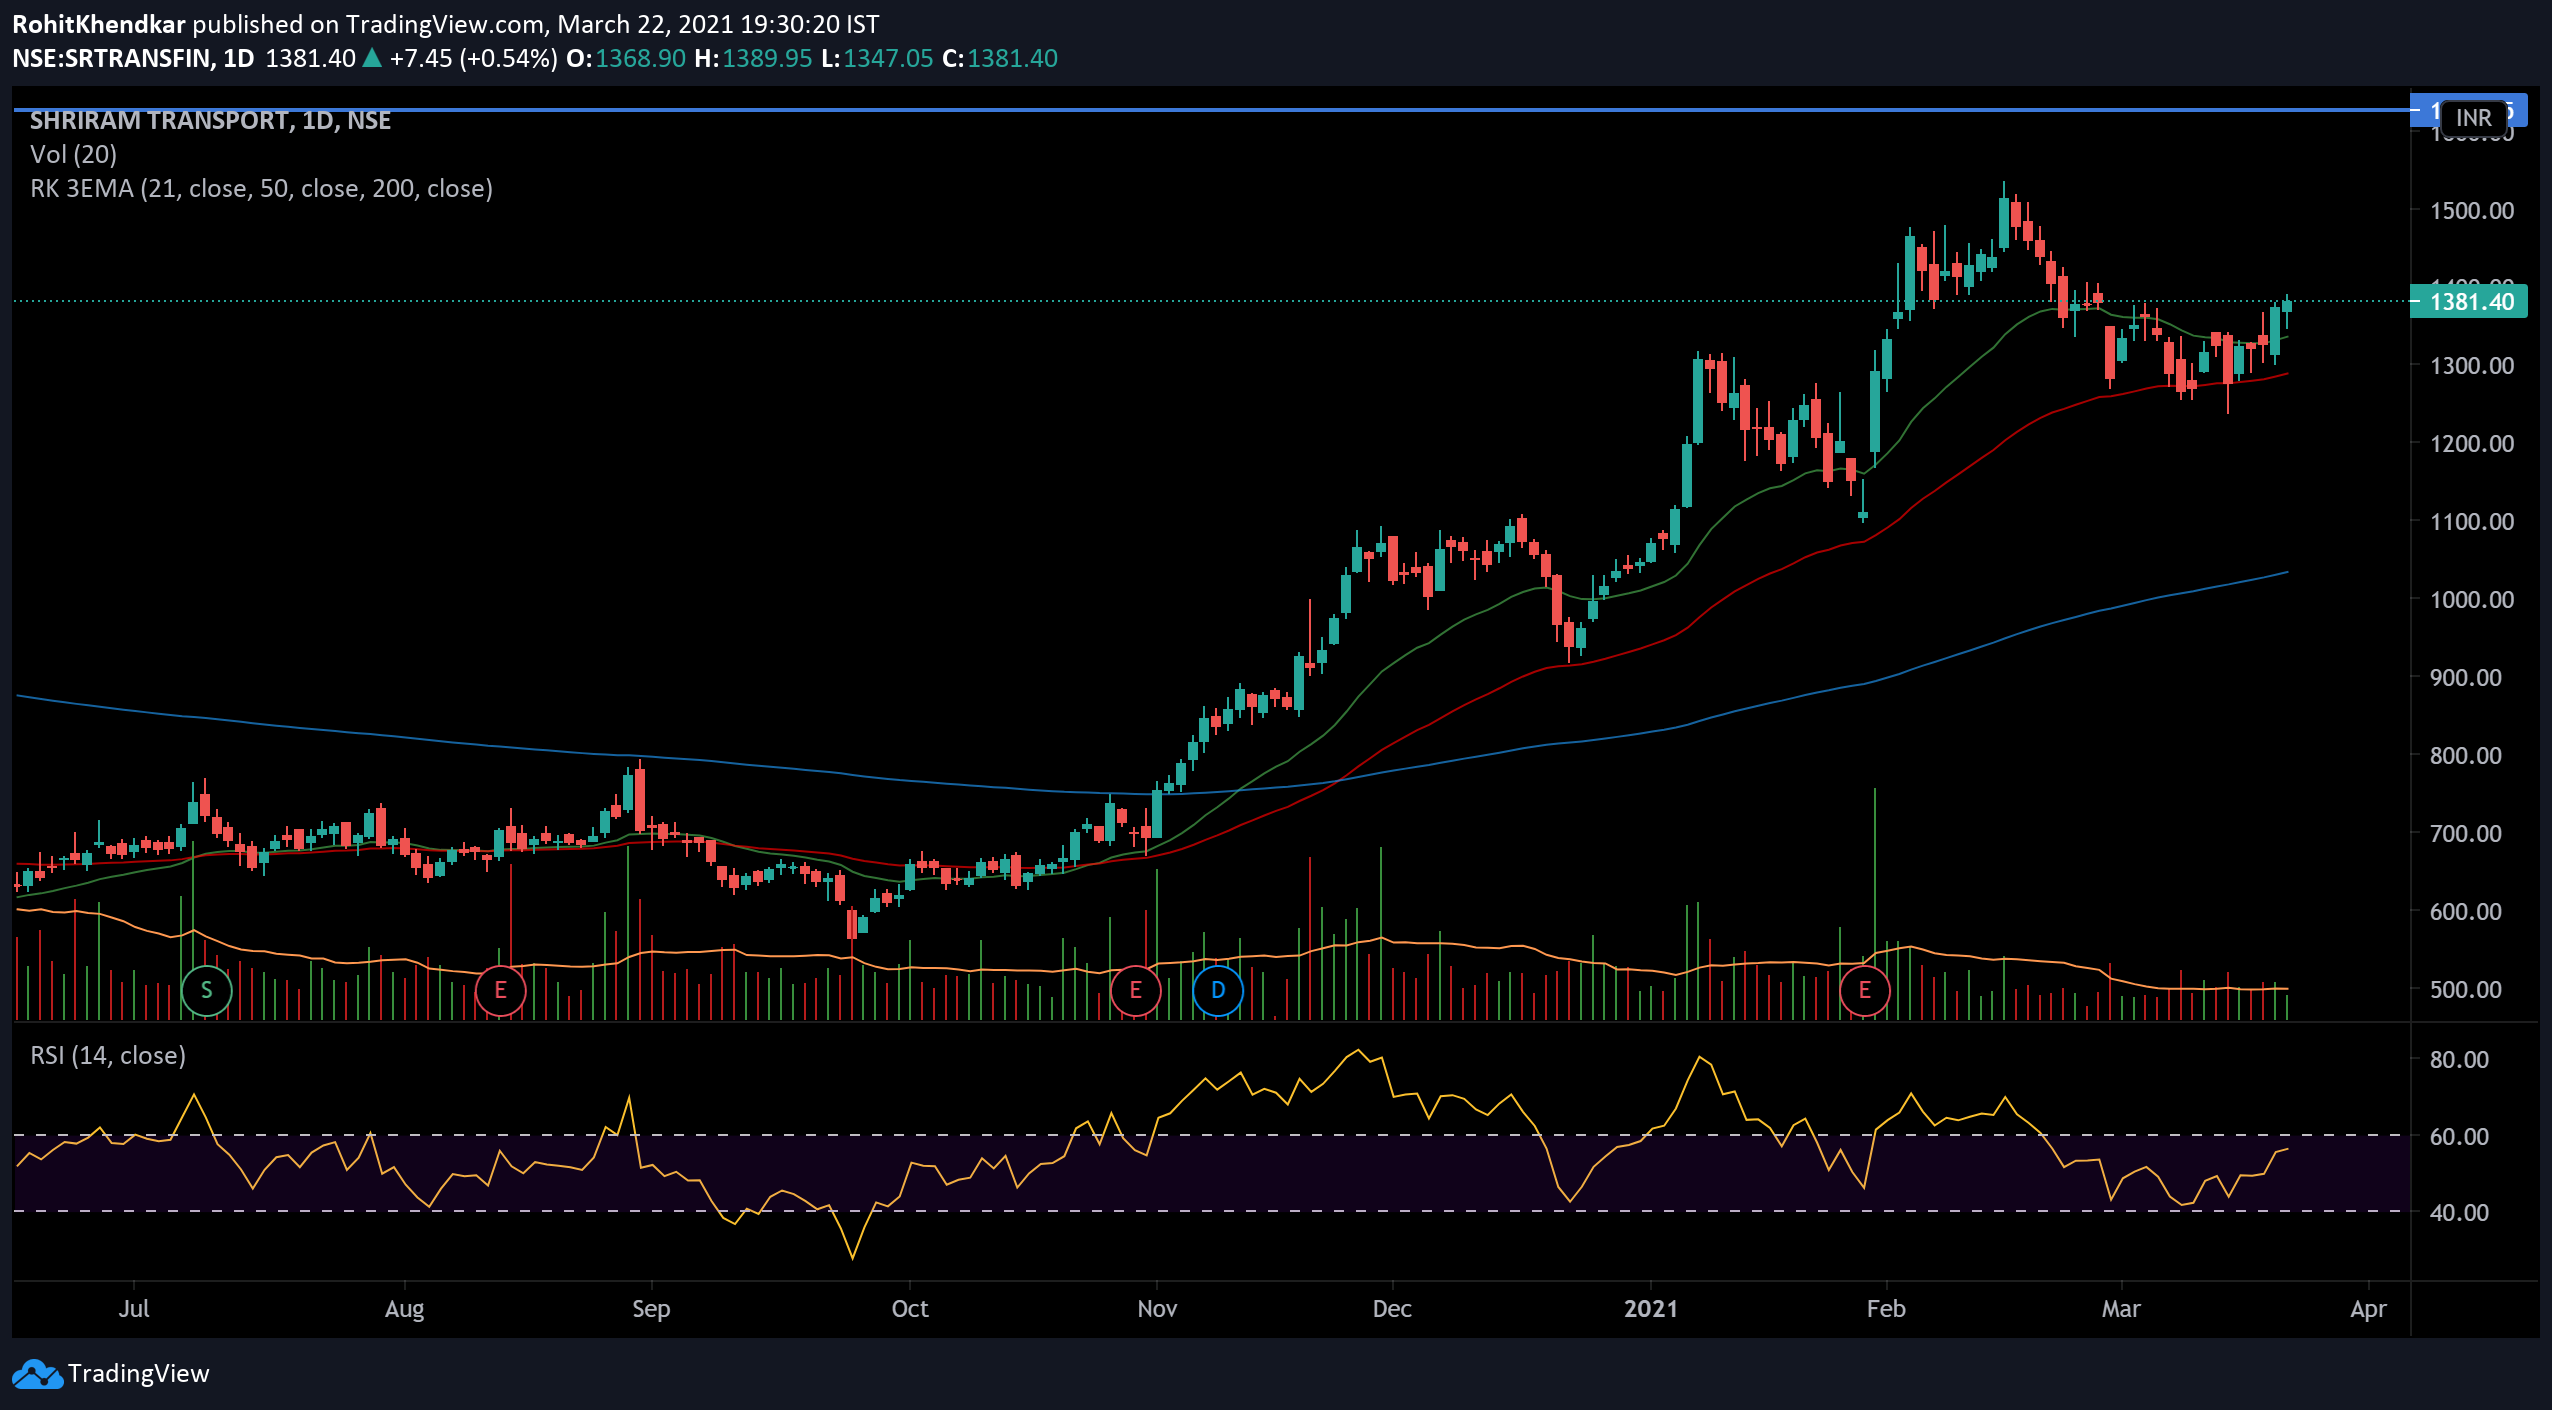This screenshot has height=1410, width=2552.
Task: Click the Oct label on time axis
Action: pos(910,1308)
